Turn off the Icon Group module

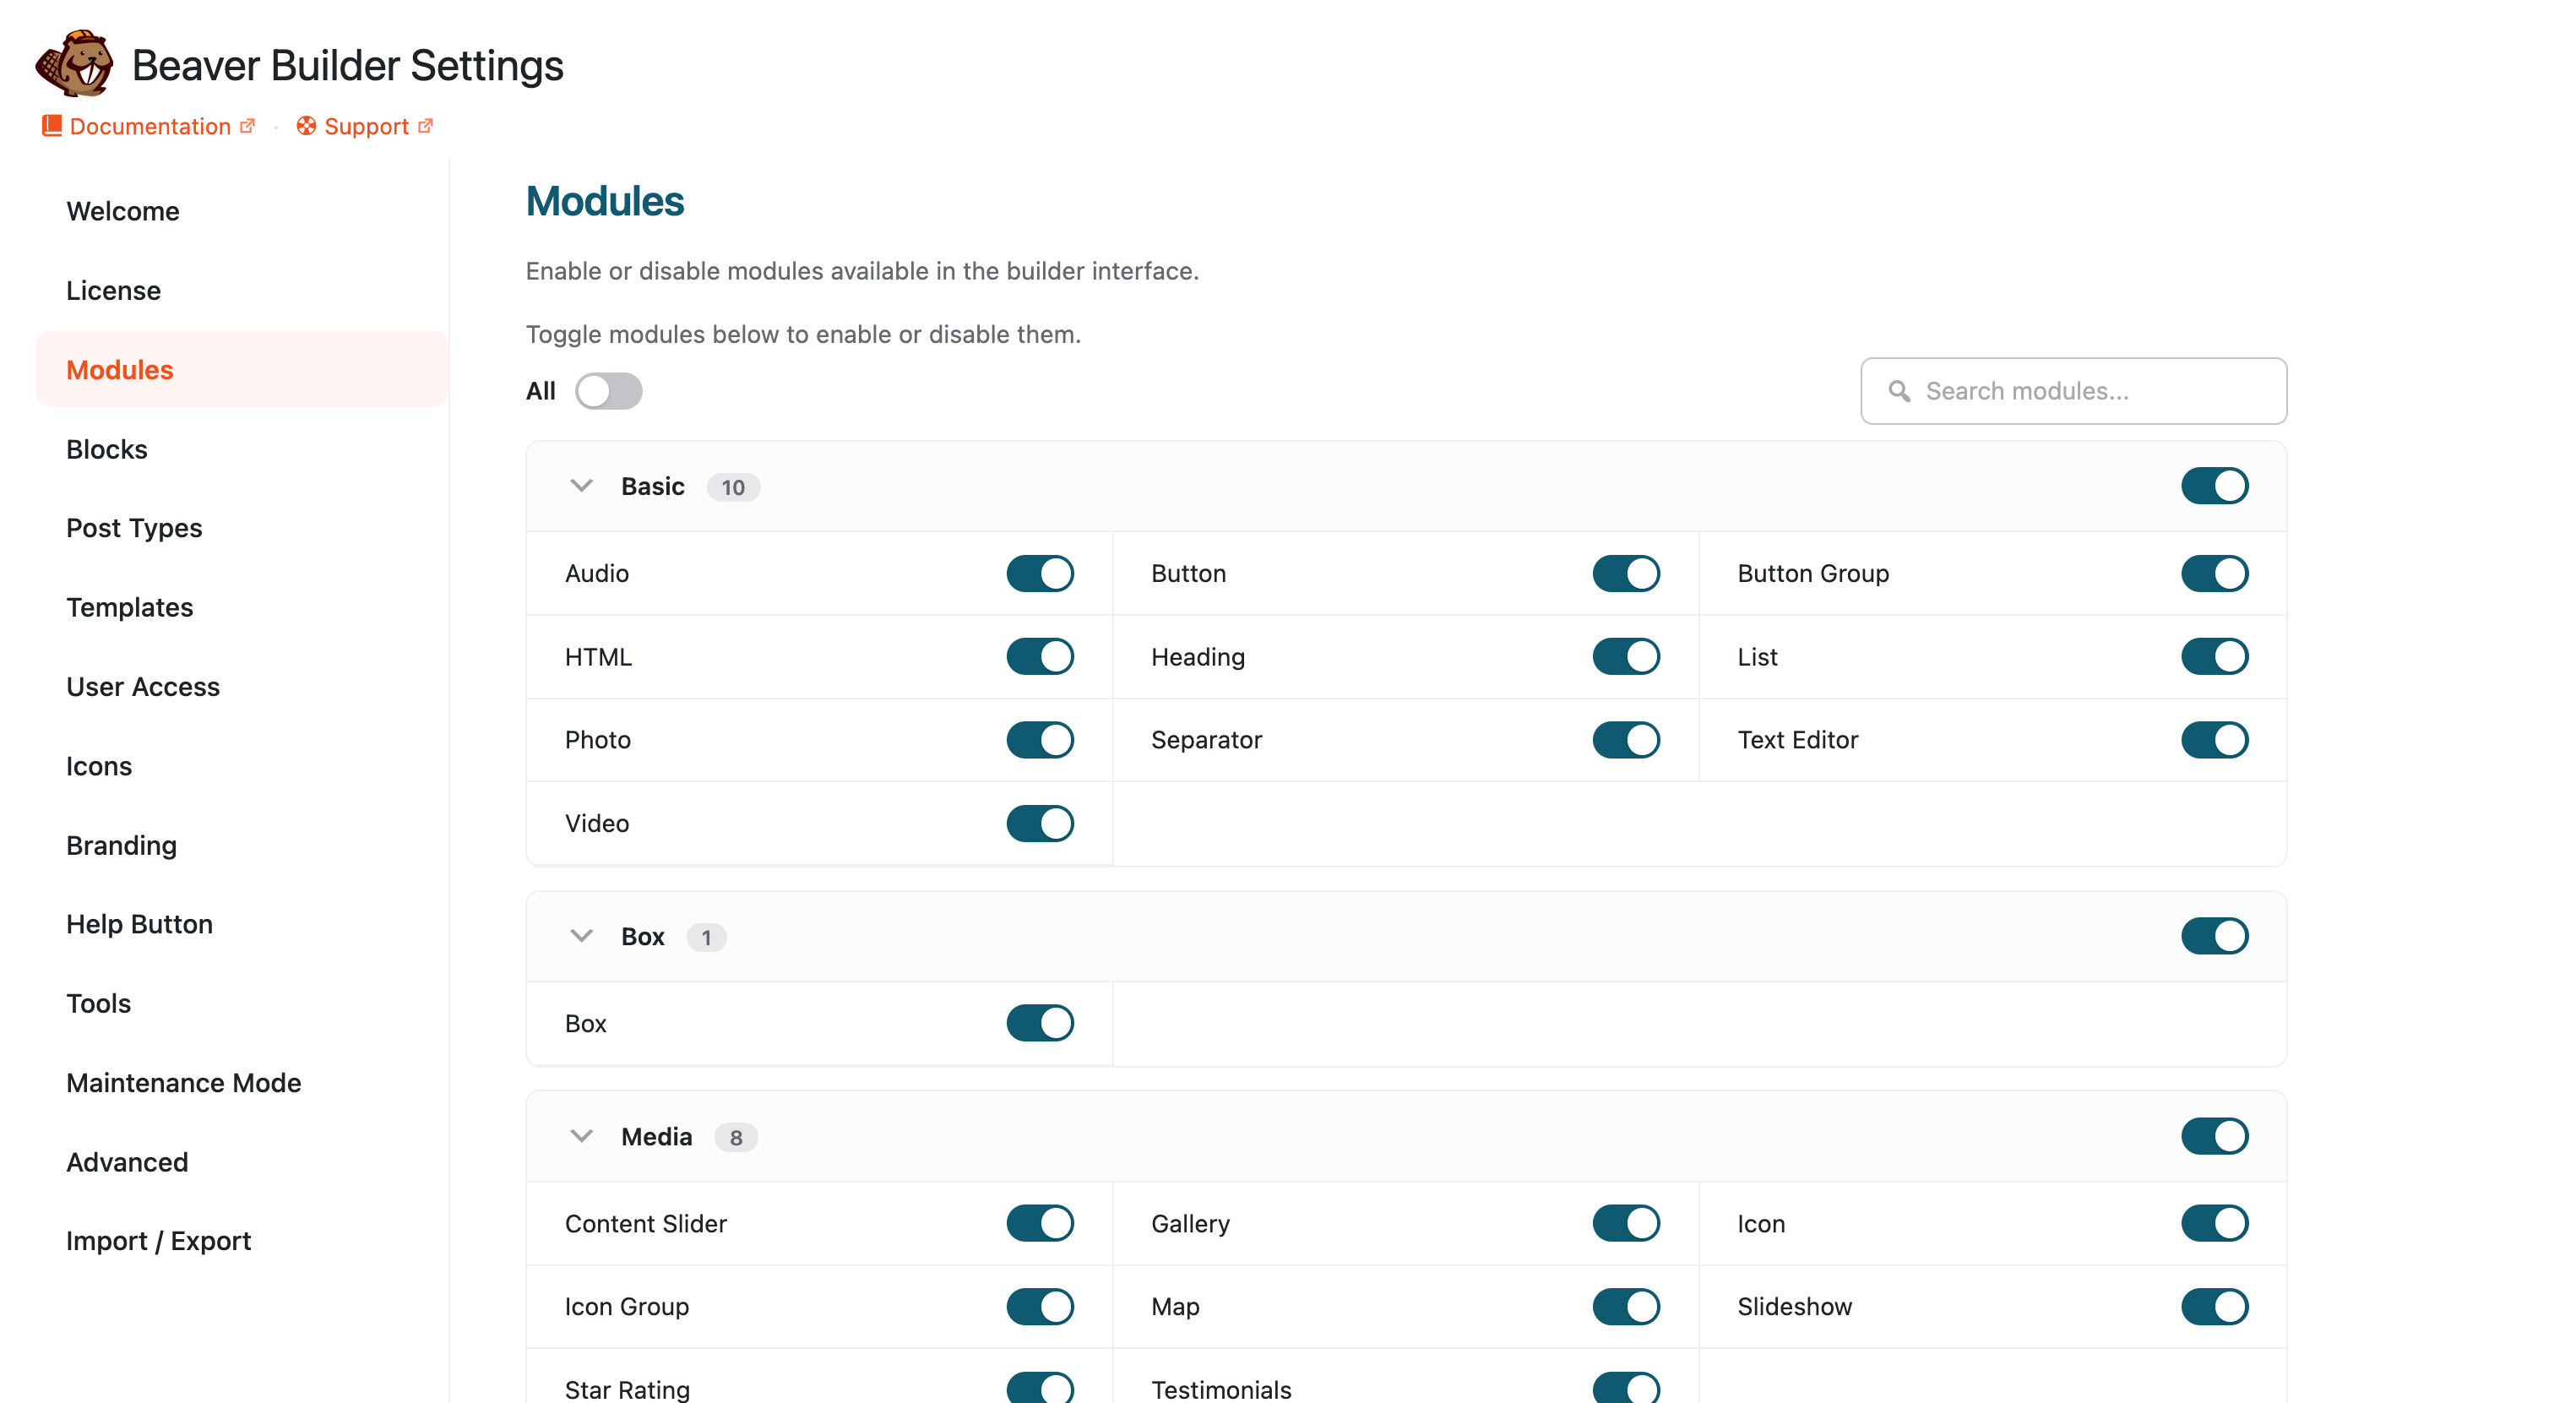tap(1040, 1306)
